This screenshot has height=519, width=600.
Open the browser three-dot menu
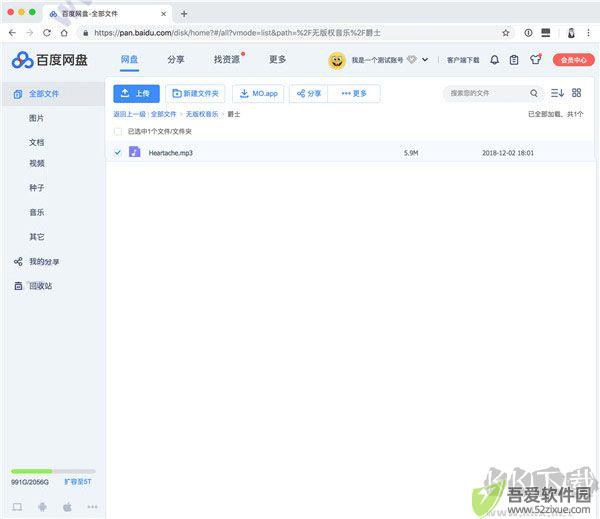[x=589, y=33]
